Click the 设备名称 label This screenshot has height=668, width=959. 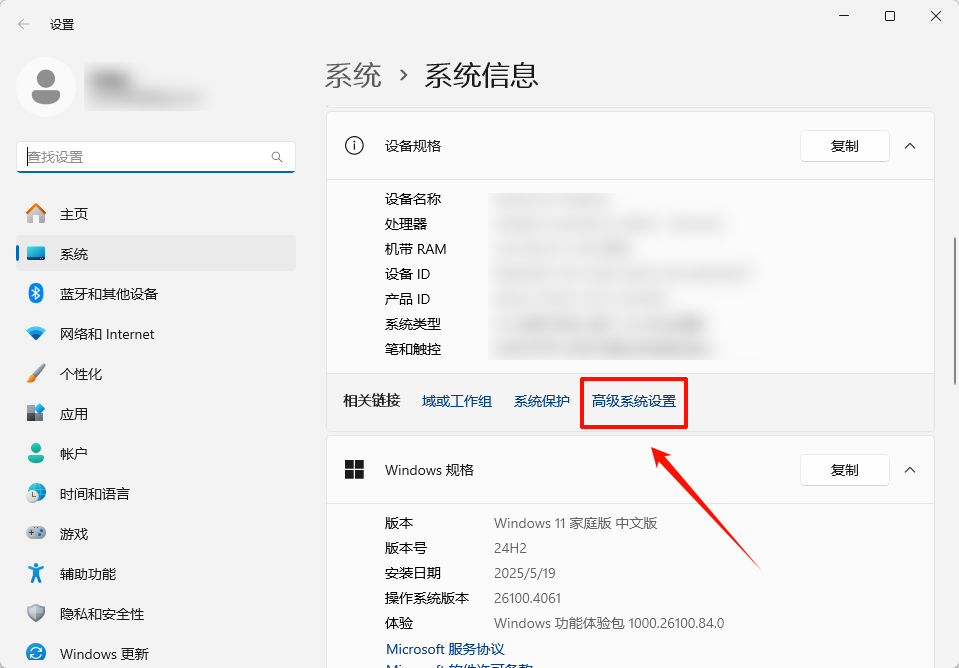click(x=413, y=199)
